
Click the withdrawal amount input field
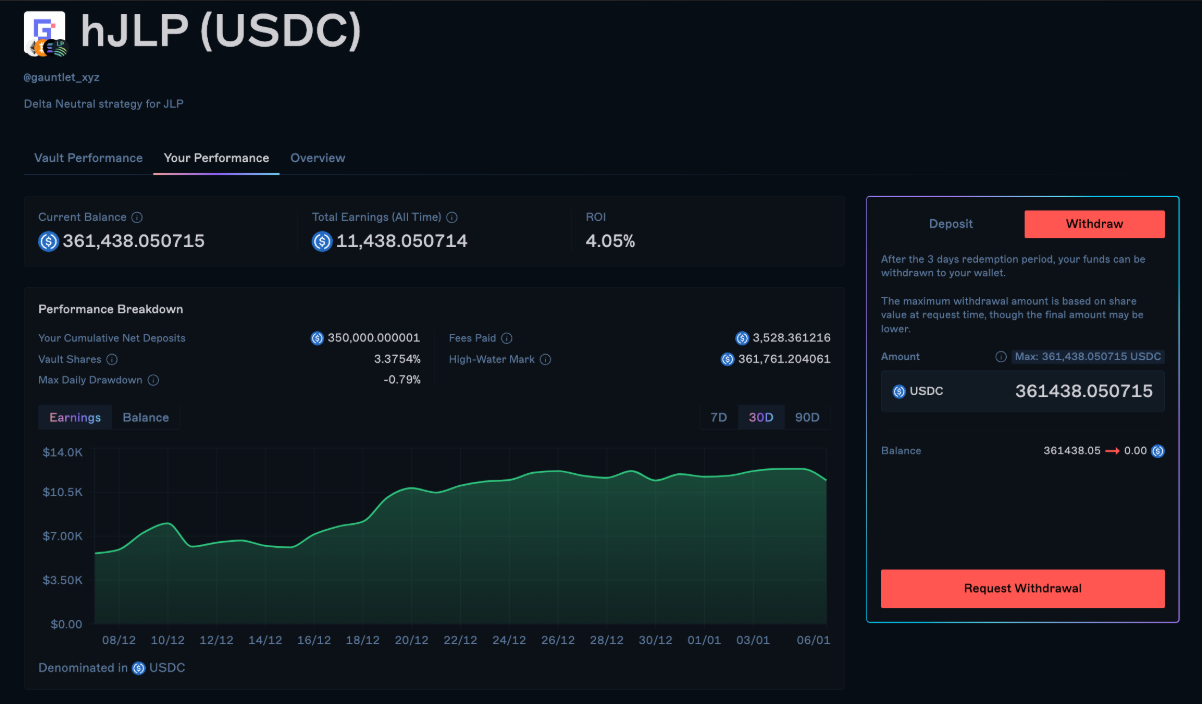[1060, 391]
